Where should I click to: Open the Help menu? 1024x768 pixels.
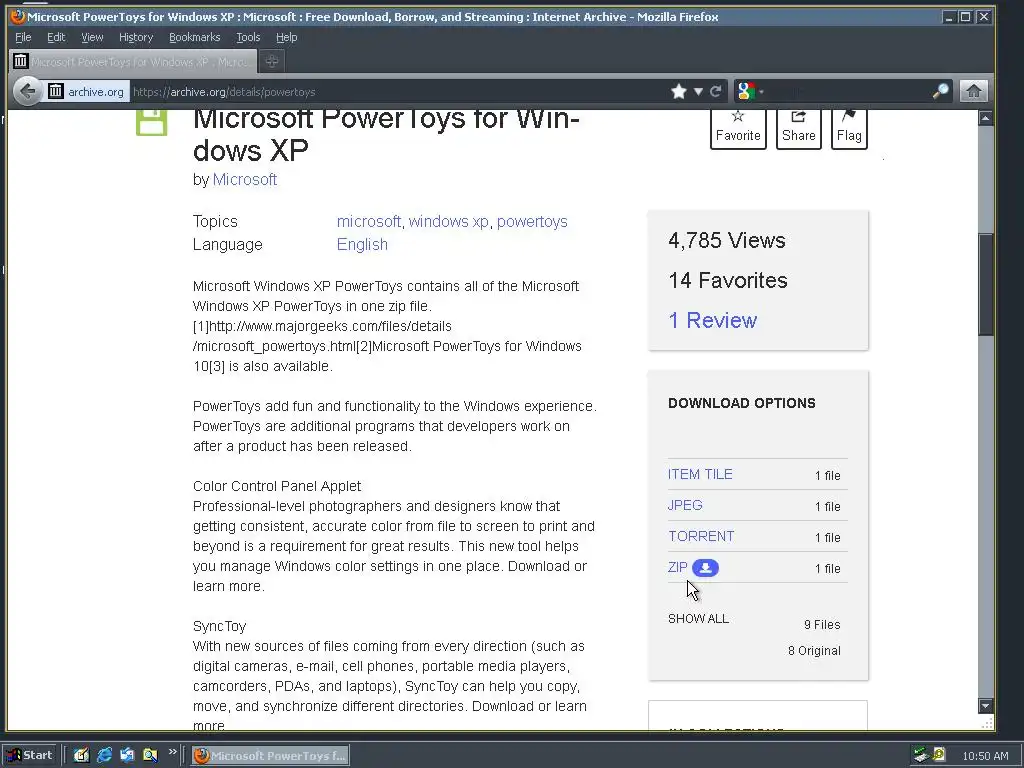tap(287, 37)
